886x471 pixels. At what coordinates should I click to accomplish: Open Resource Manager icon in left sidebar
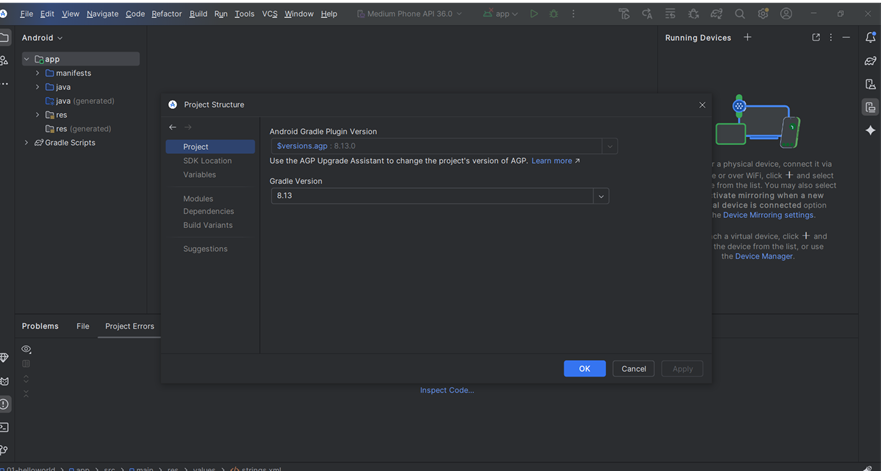pyautogui.click(x=4, y=60)
